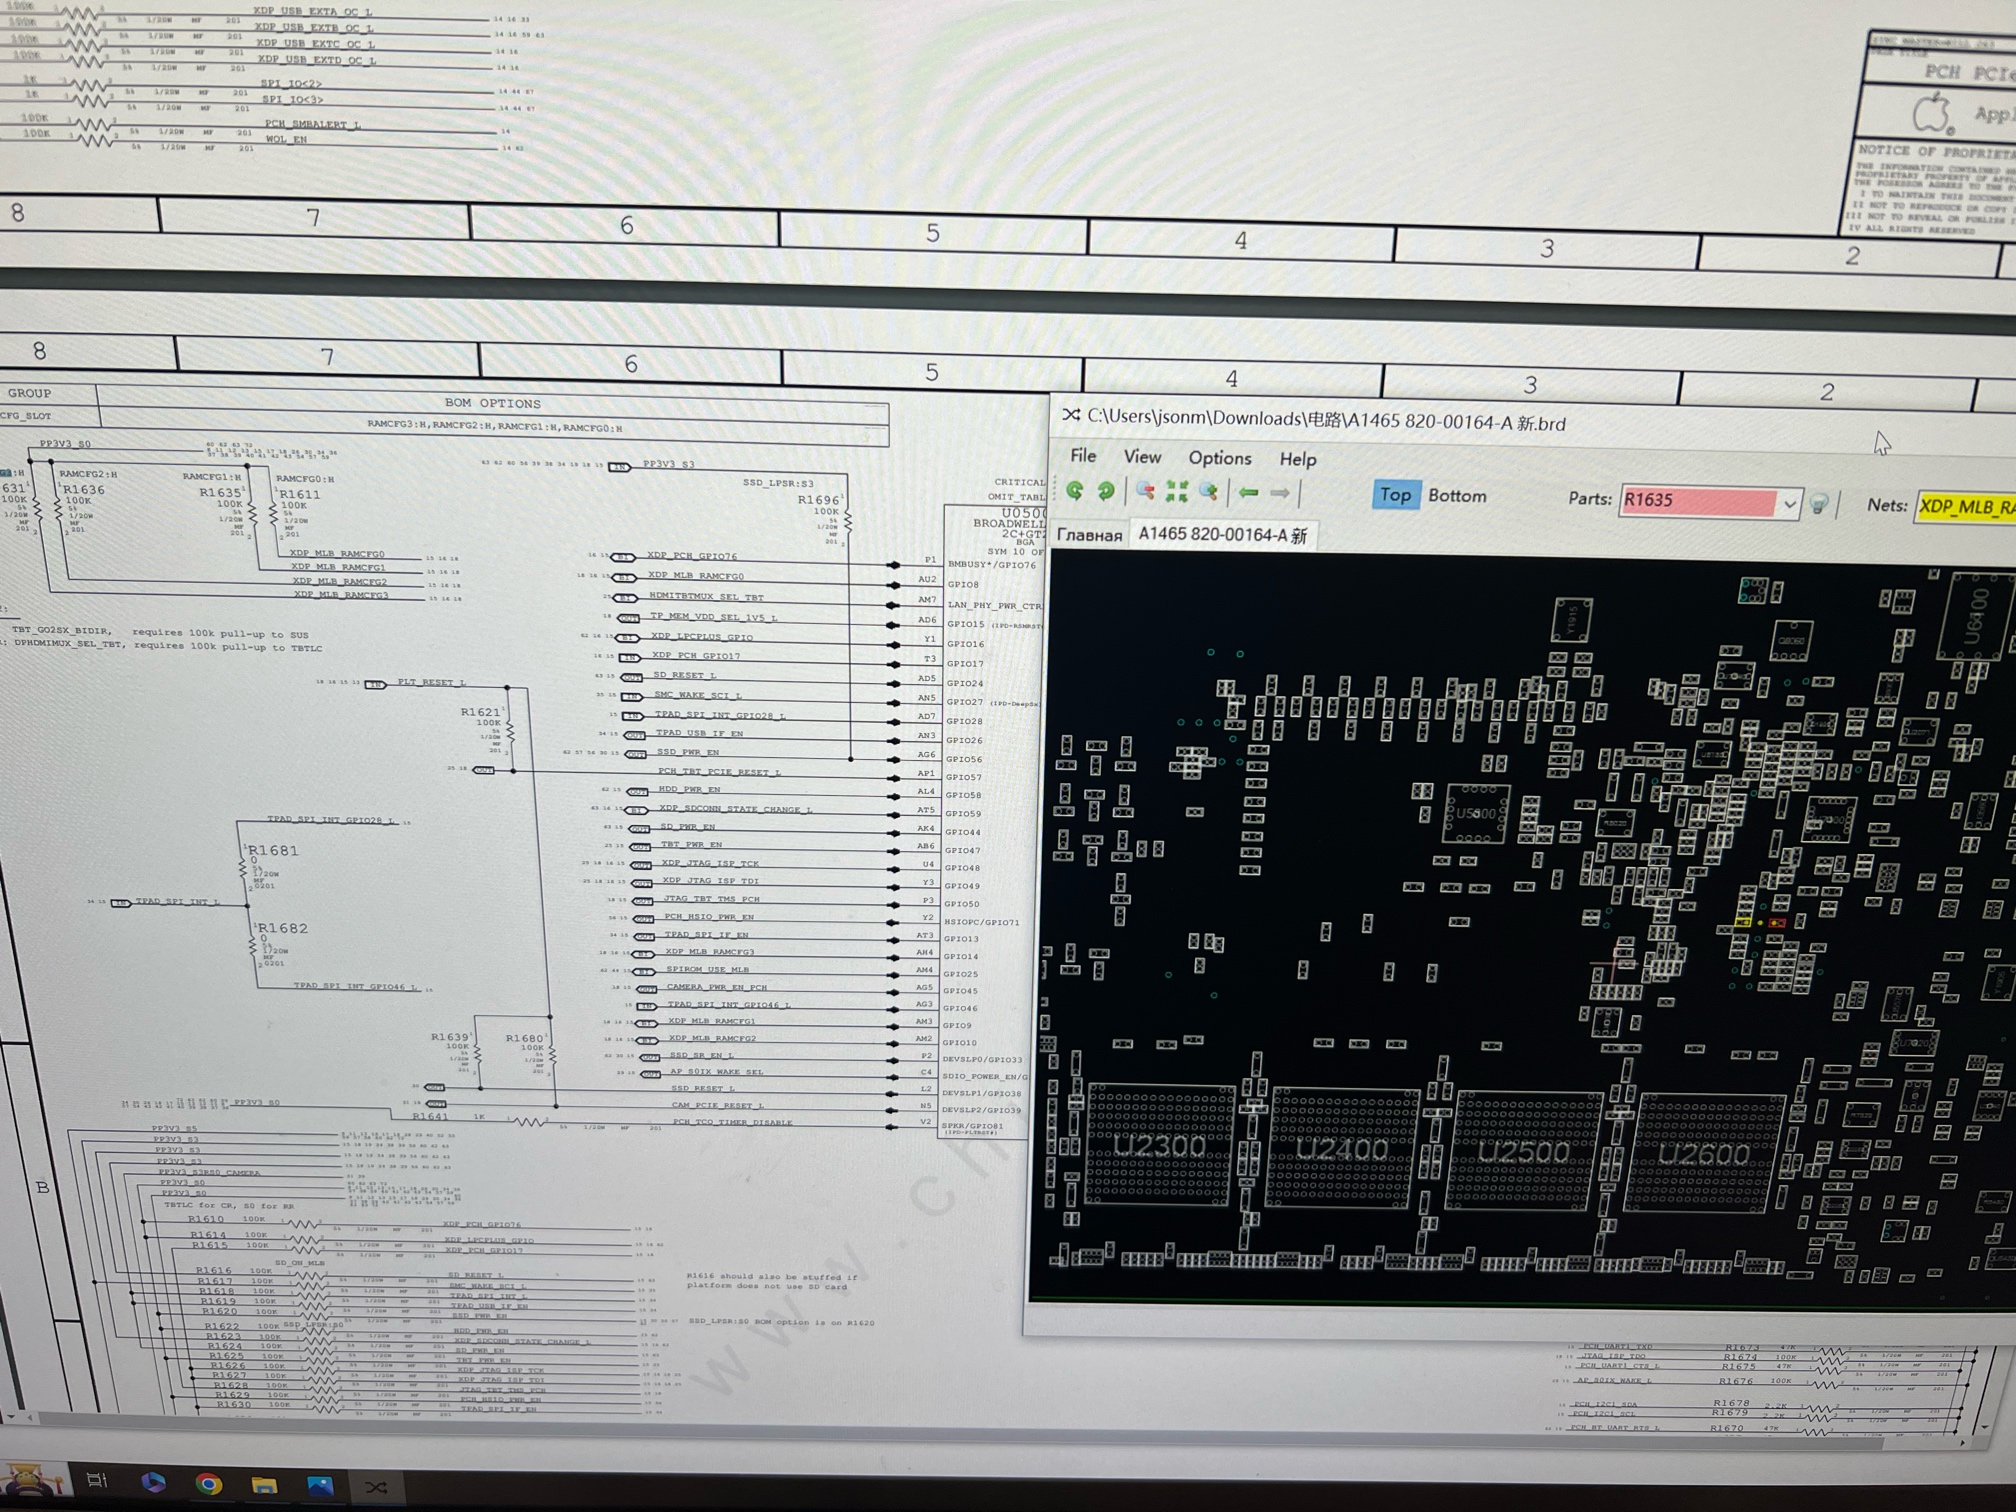Click the SSD_PWR_EN net label
This screenshot has width=2016, height=1512.
pyautogui.click(x=688, y=752)
